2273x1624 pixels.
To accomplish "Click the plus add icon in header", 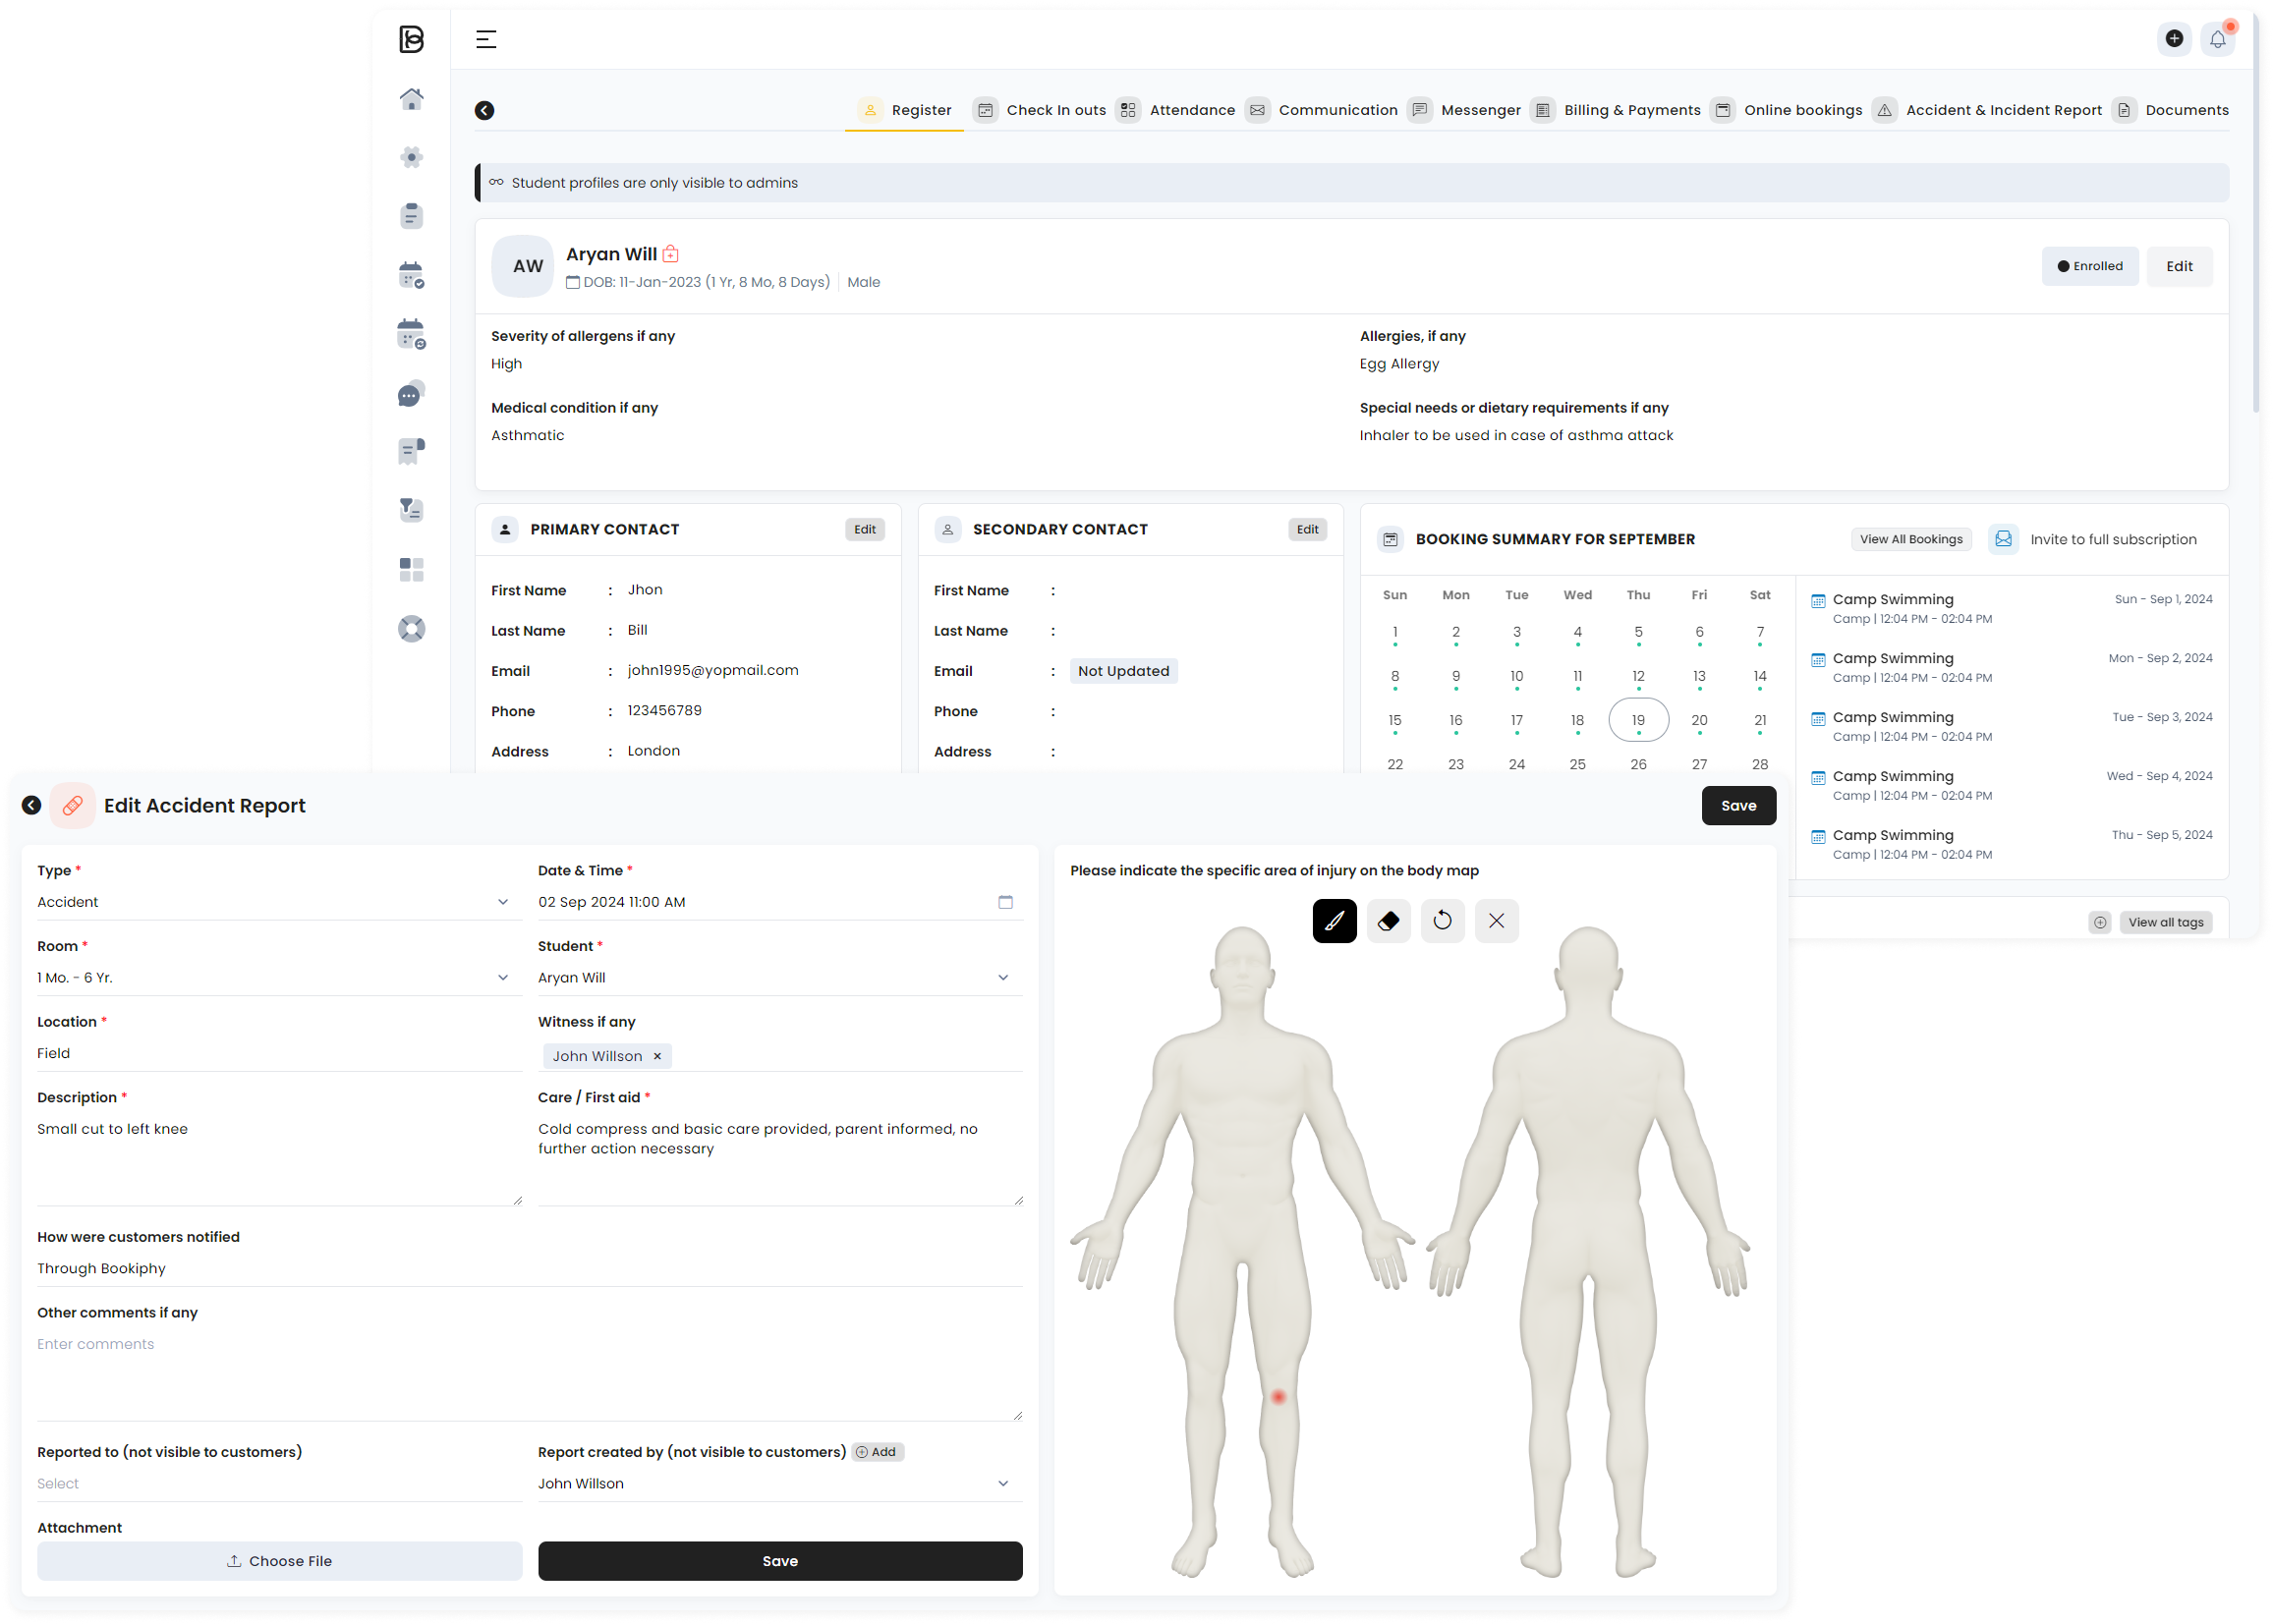I will 2173,39.
